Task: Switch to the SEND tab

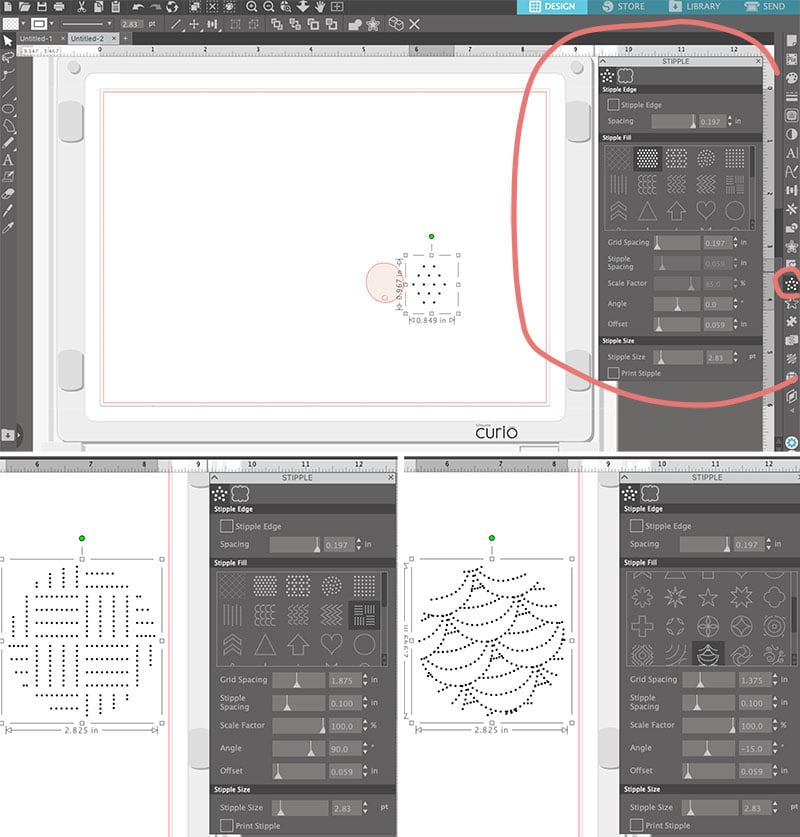Action: point(766,6)
